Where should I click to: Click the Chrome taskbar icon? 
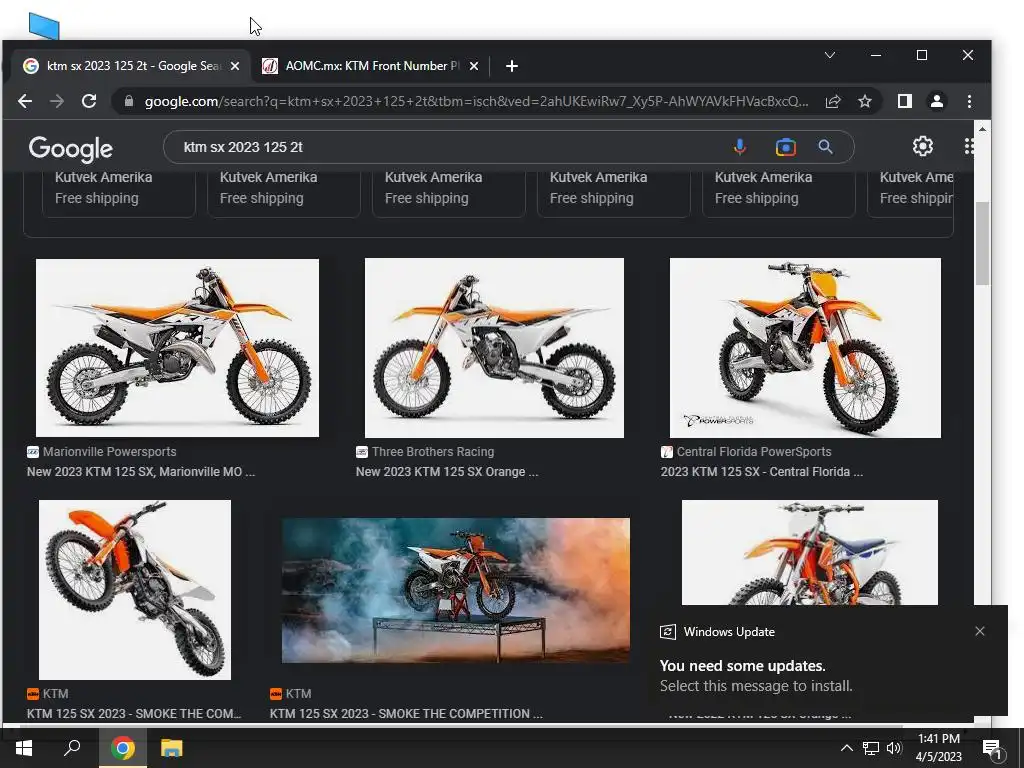122,748
